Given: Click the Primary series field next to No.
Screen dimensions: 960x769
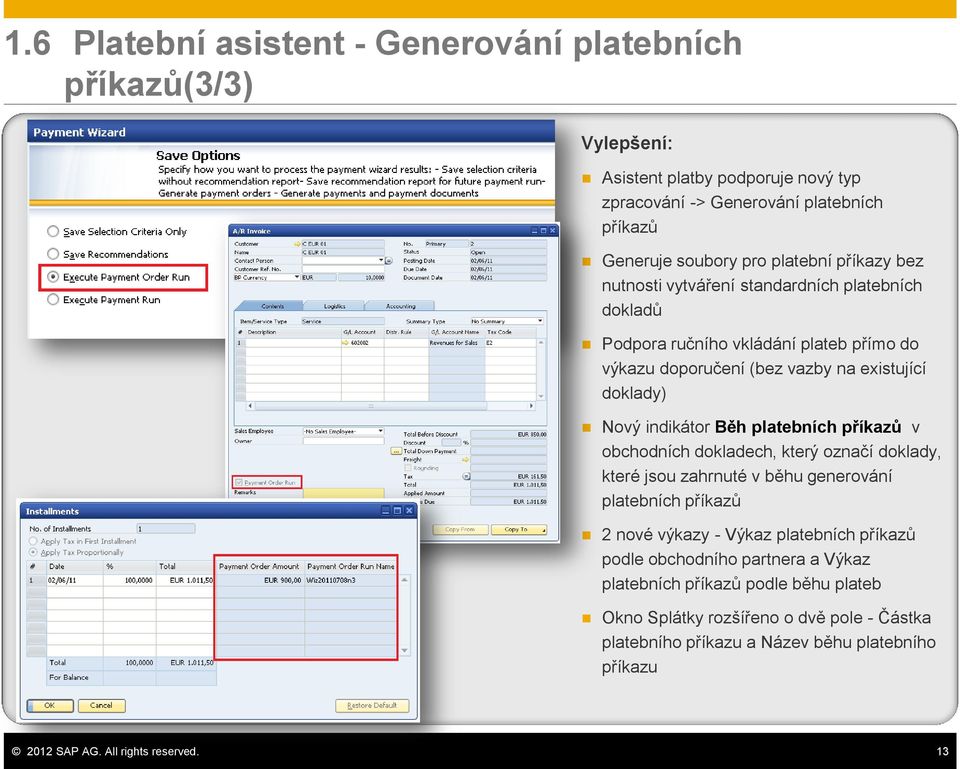Looking at the screenshot, I should (446, 244).
